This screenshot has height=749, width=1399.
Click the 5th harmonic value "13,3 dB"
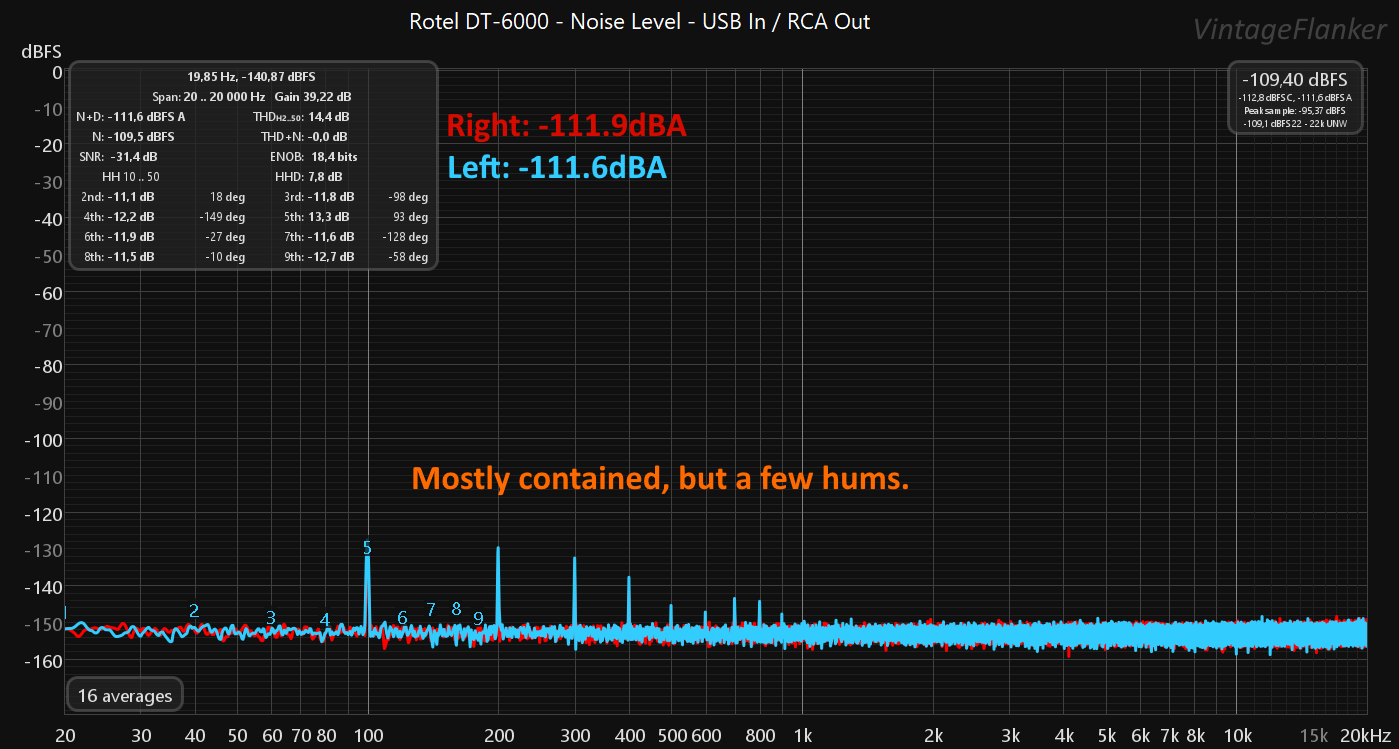(329, 217)
